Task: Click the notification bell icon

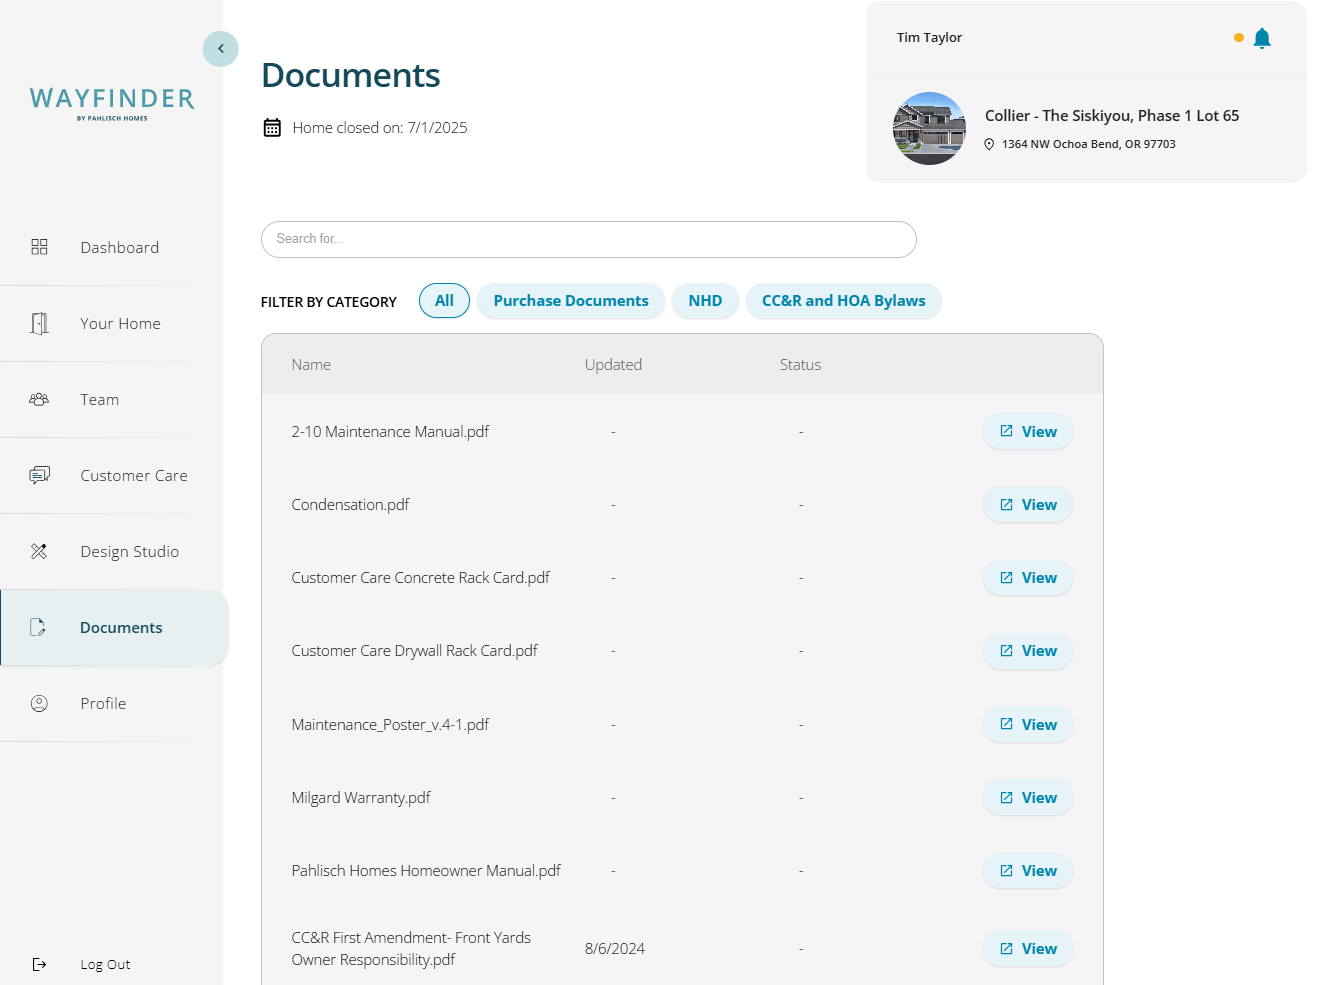Action: pyautogui.click(x=1261, y=38)
